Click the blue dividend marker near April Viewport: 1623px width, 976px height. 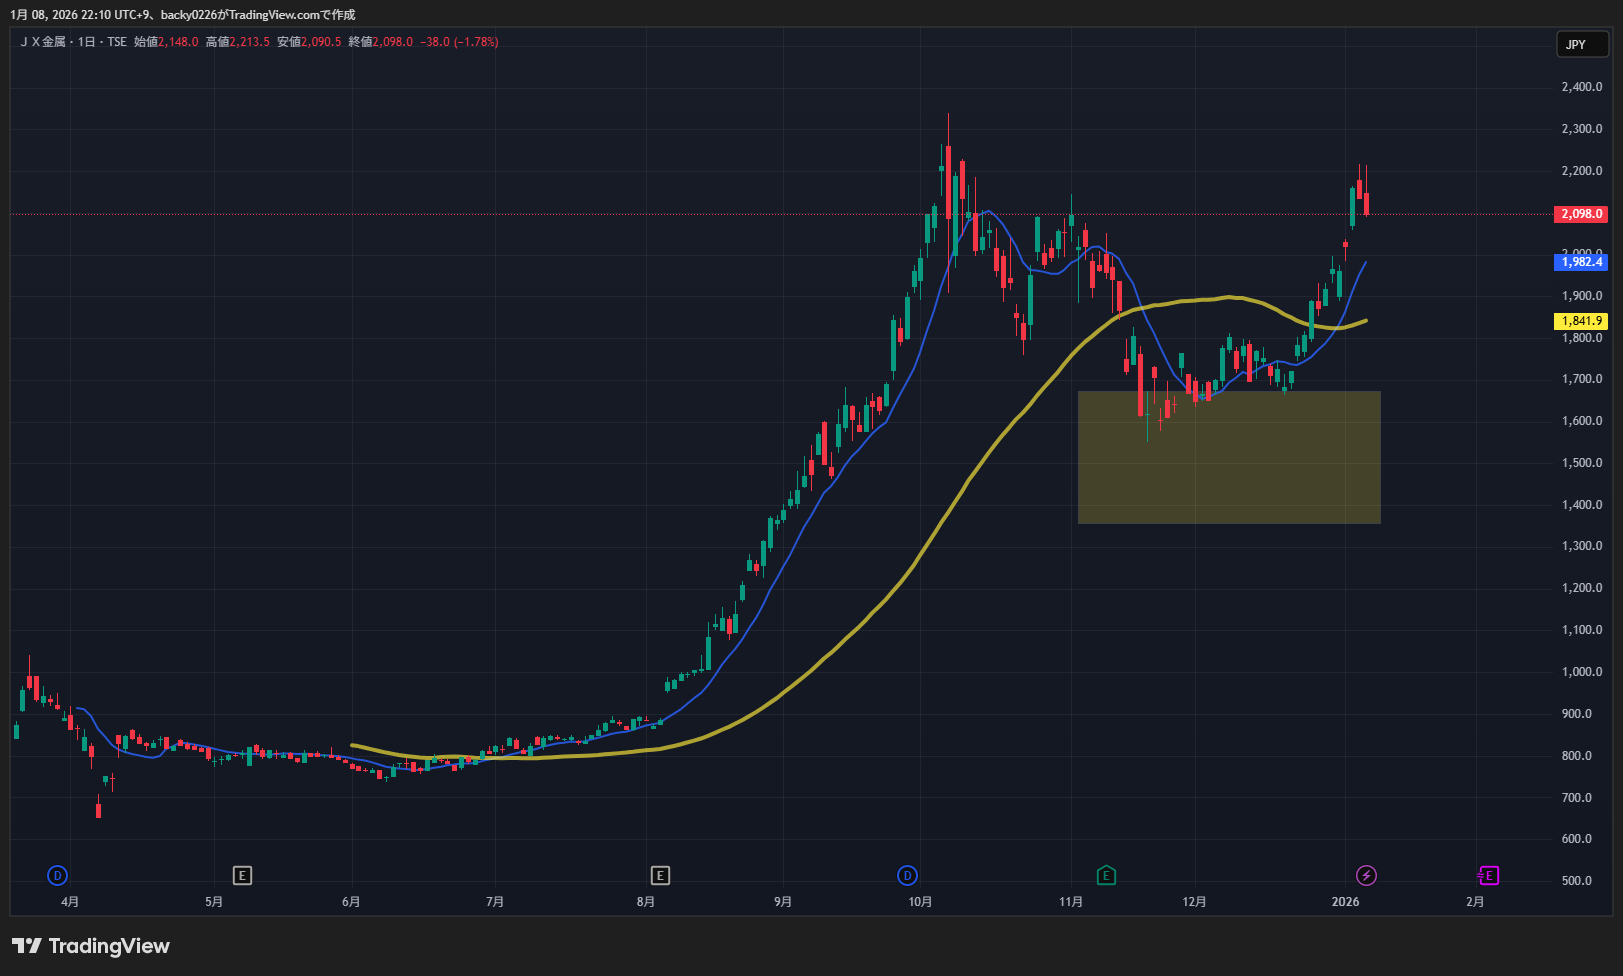tap(57, 876)
